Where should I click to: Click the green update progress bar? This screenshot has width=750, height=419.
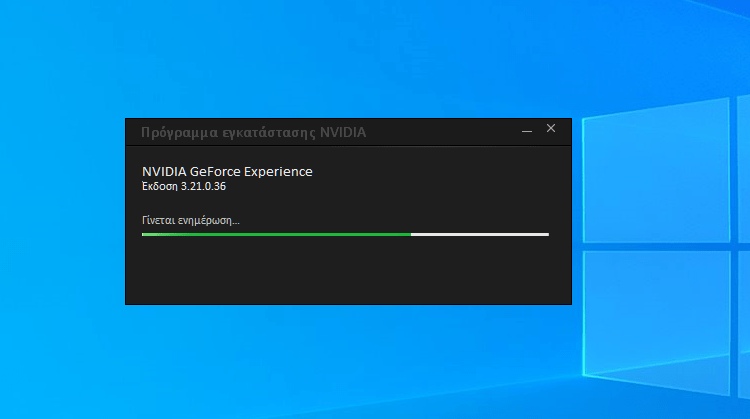[x=345, y=234]
